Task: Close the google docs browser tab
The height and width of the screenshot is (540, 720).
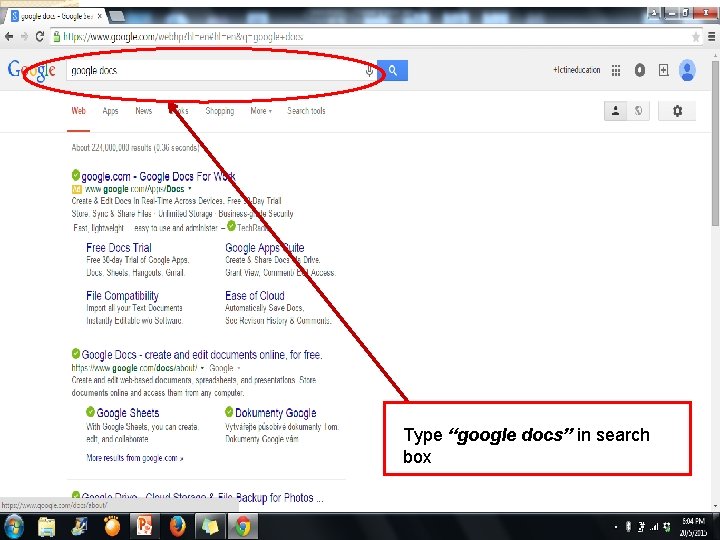Action: coord(99,16)
